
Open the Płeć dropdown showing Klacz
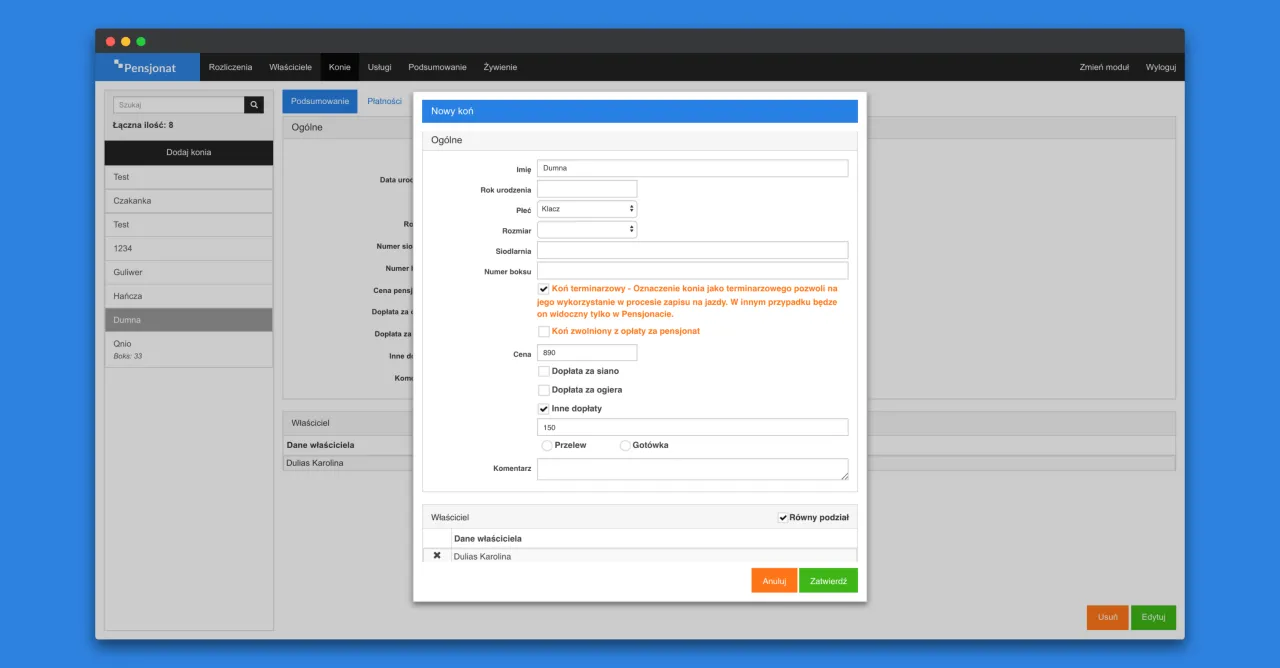tap(587, 209)
